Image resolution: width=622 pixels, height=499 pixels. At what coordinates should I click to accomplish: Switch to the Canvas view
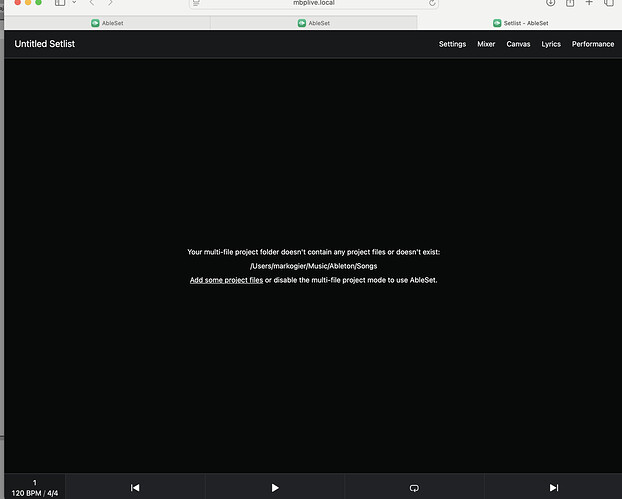(518, 44)
